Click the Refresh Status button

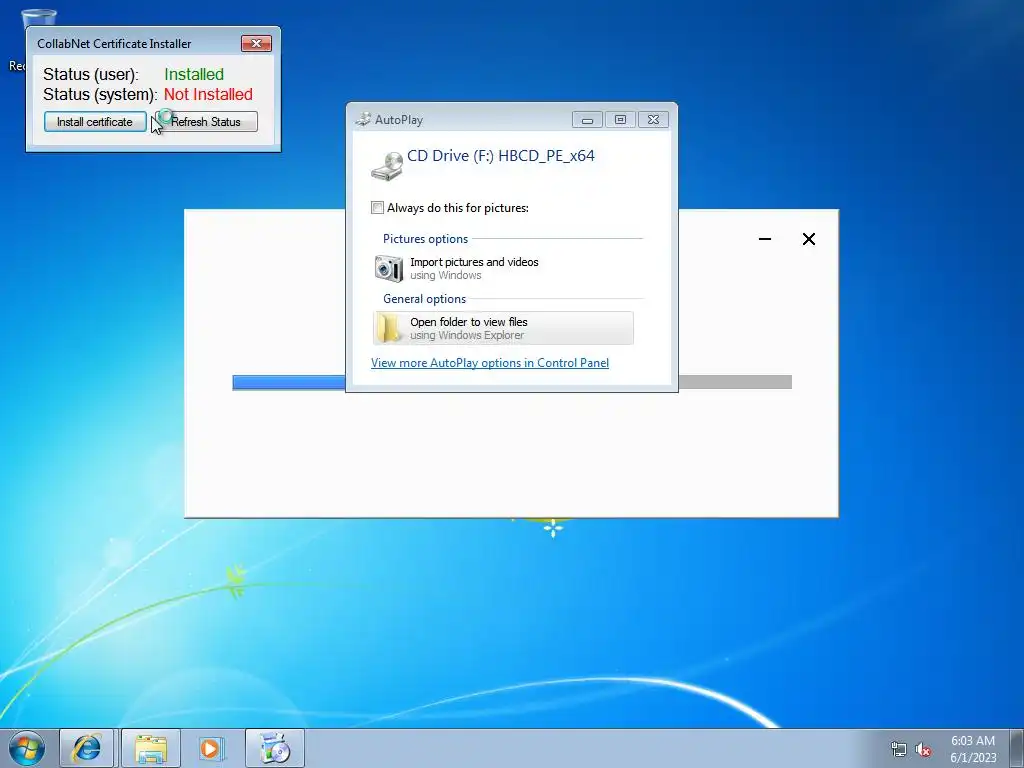[x=206, y=121]
